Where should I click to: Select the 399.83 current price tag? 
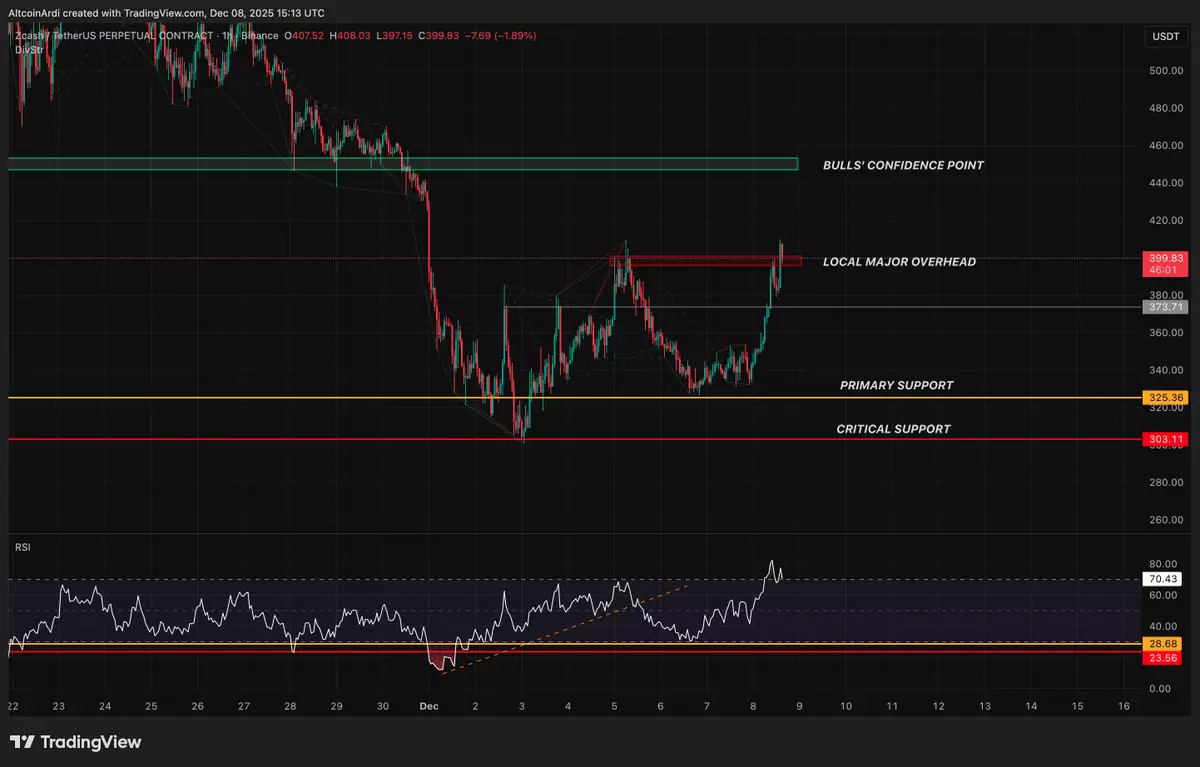[x=1163, y=258]
